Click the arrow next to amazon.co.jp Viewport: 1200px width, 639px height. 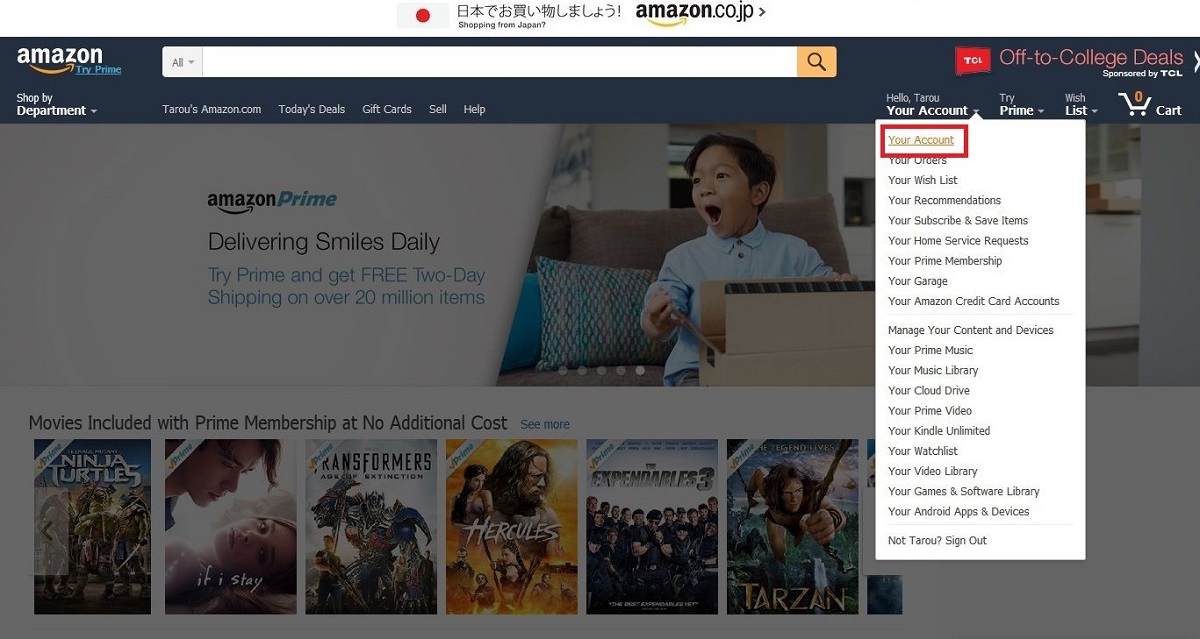(x=763, y=13)
